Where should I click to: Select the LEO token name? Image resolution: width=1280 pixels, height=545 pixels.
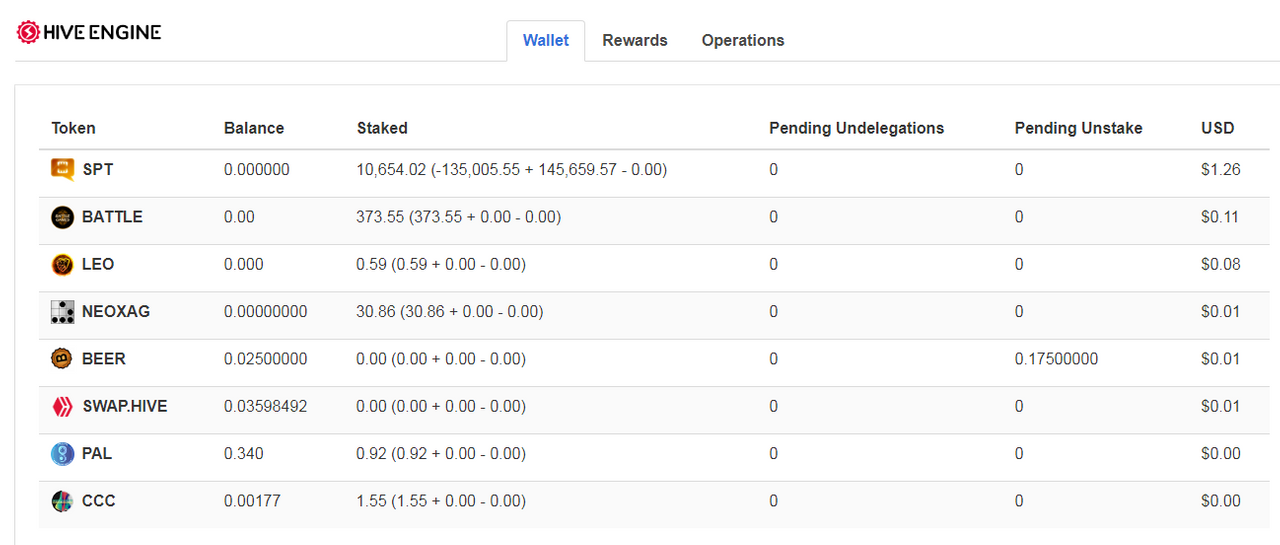pyautogui.click(x=98, y=264)
